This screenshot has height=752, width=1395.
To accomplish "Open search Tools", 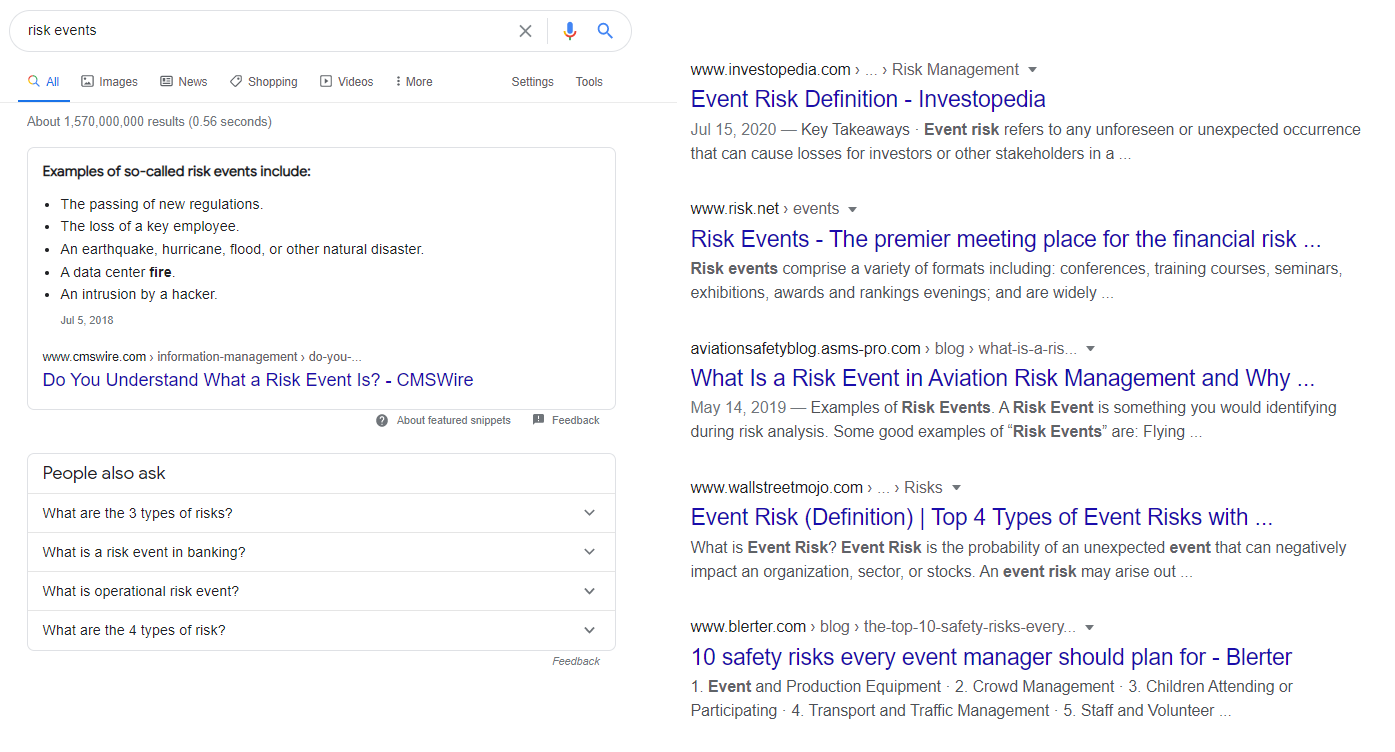I will [589, 82].
